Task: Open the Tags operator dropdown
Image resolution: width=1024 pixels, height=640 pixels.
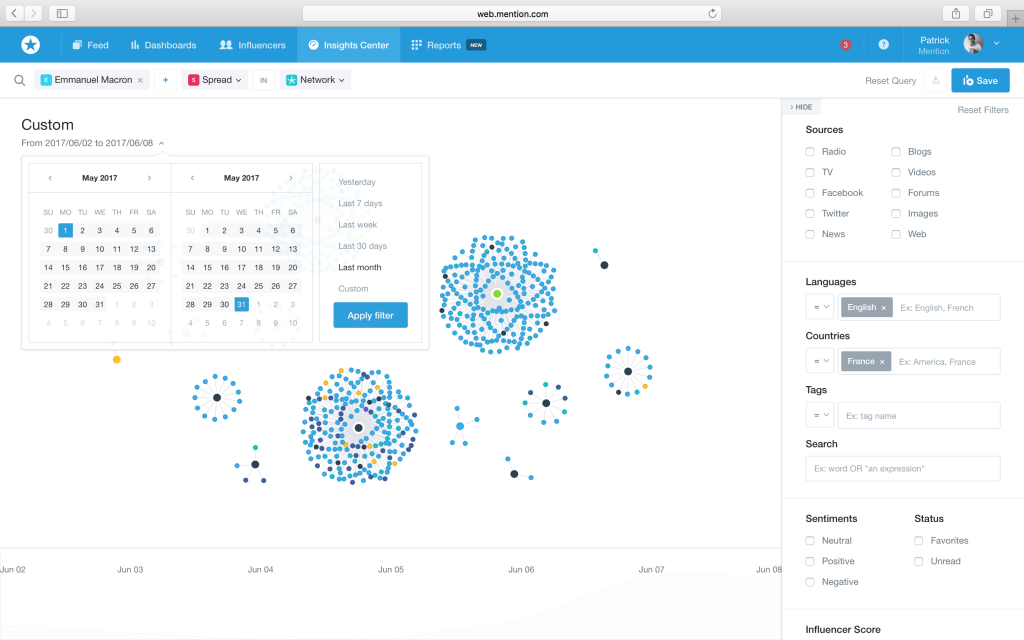Action: (x=819, y=415)
